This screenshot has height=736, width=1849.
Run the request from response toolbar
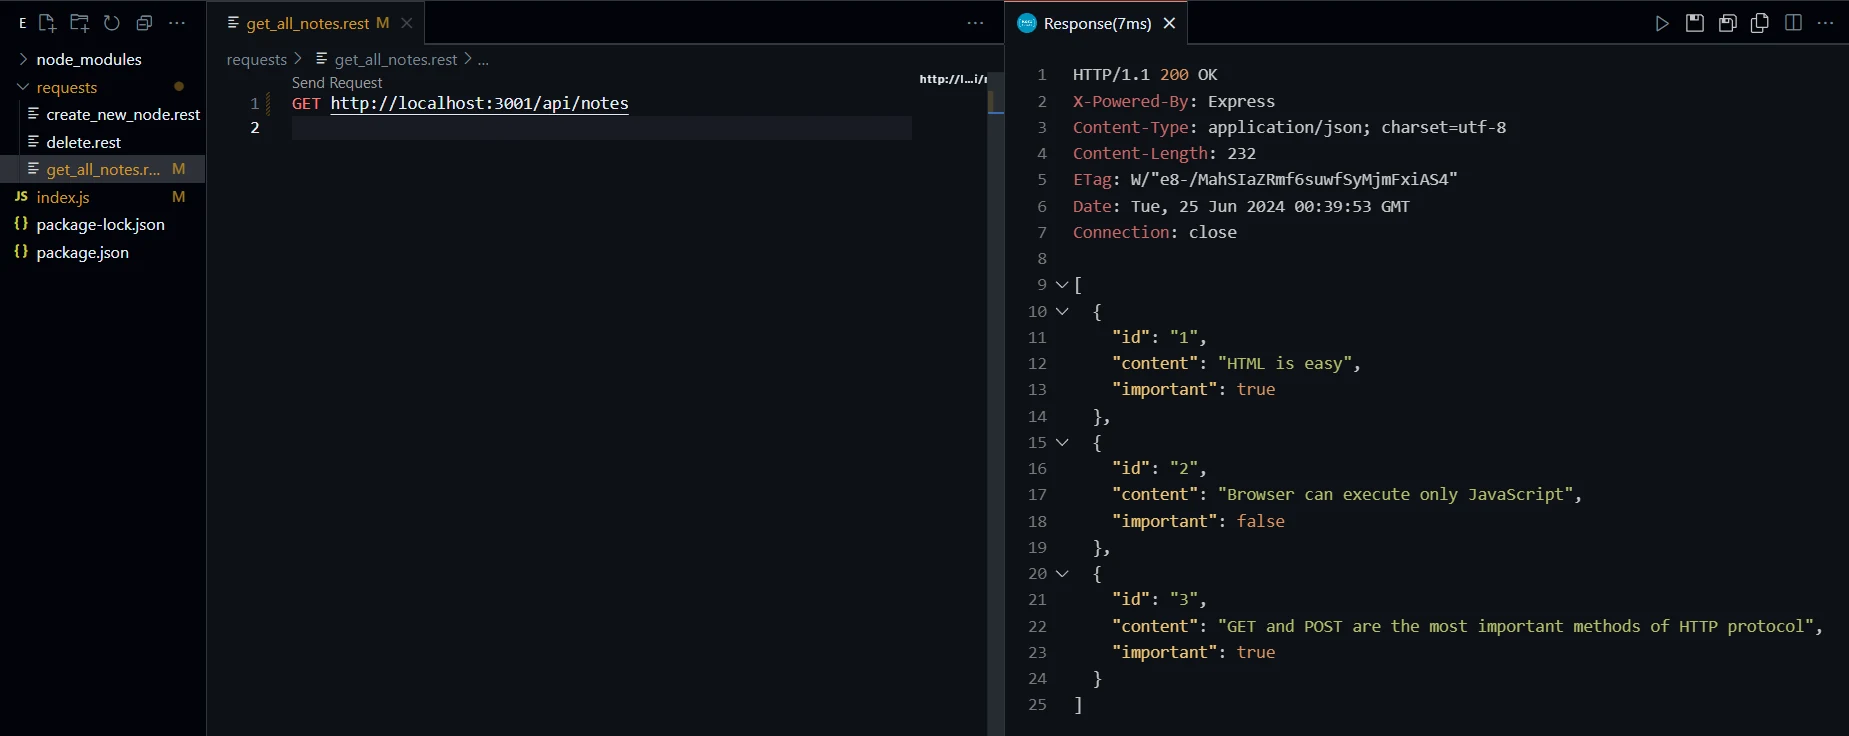[1662, 23]
